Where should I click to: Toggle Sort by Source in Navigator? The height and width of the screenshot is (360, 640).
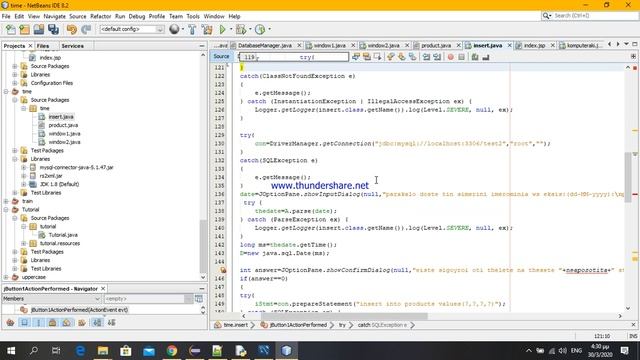[x=111, y=322]
